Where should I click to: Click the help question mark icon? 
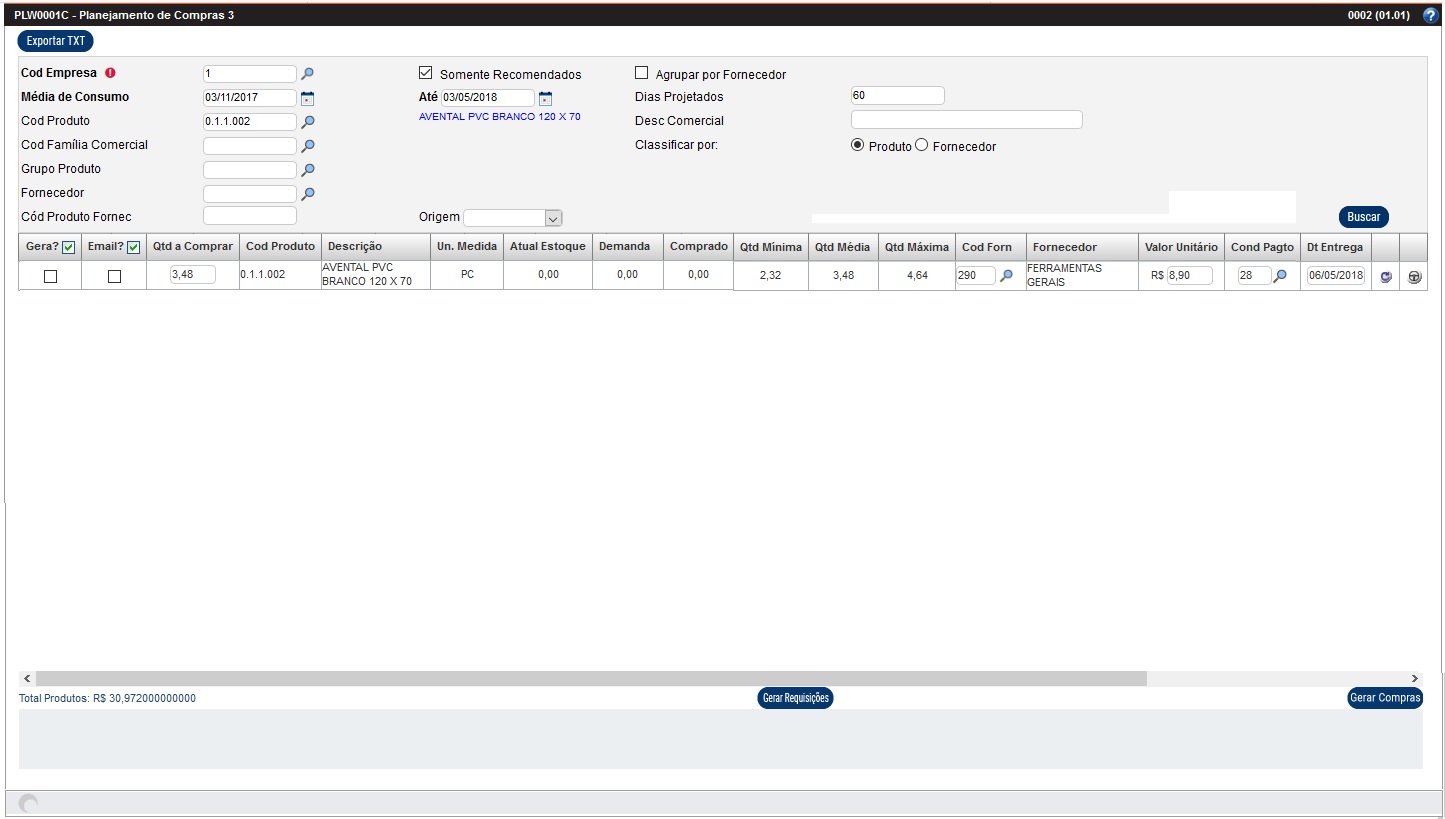pyautogui.click(x=1430, y=15)
